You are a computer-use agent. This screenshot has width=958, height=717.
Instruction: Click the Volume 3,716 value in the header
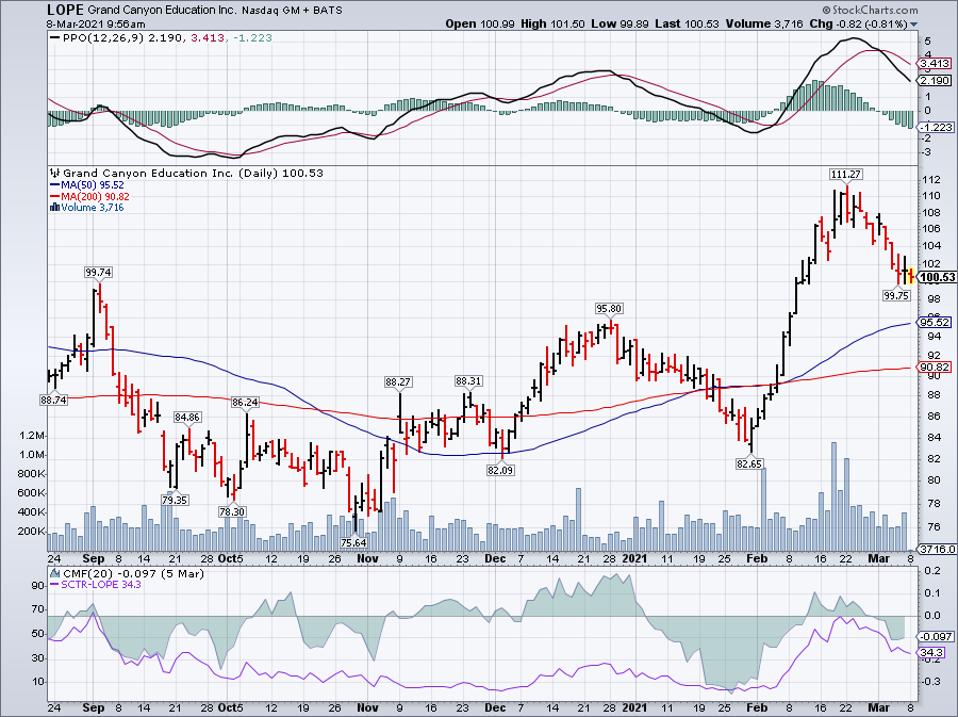click(764, 24)
